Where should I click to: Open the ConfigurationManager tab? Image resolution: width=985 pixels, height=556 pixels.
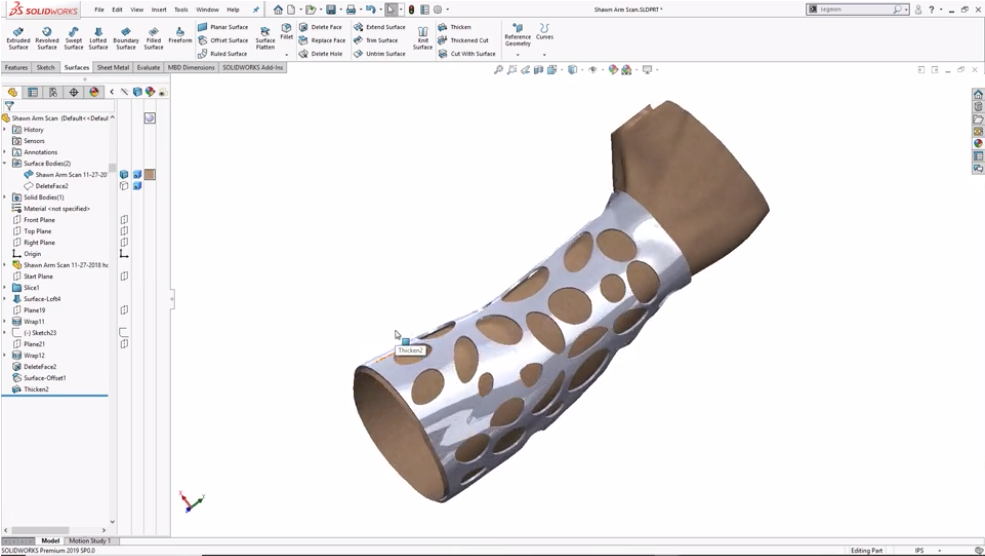[x=53, y=92]
